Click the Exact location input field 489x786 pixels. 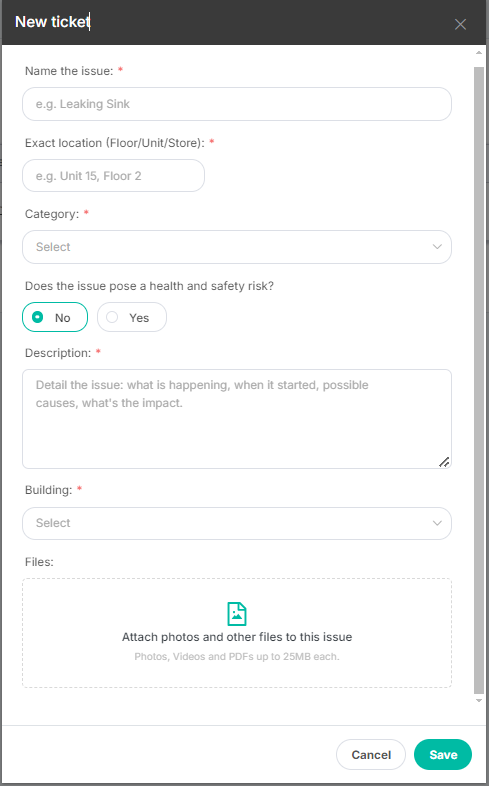tap(114, 175)
